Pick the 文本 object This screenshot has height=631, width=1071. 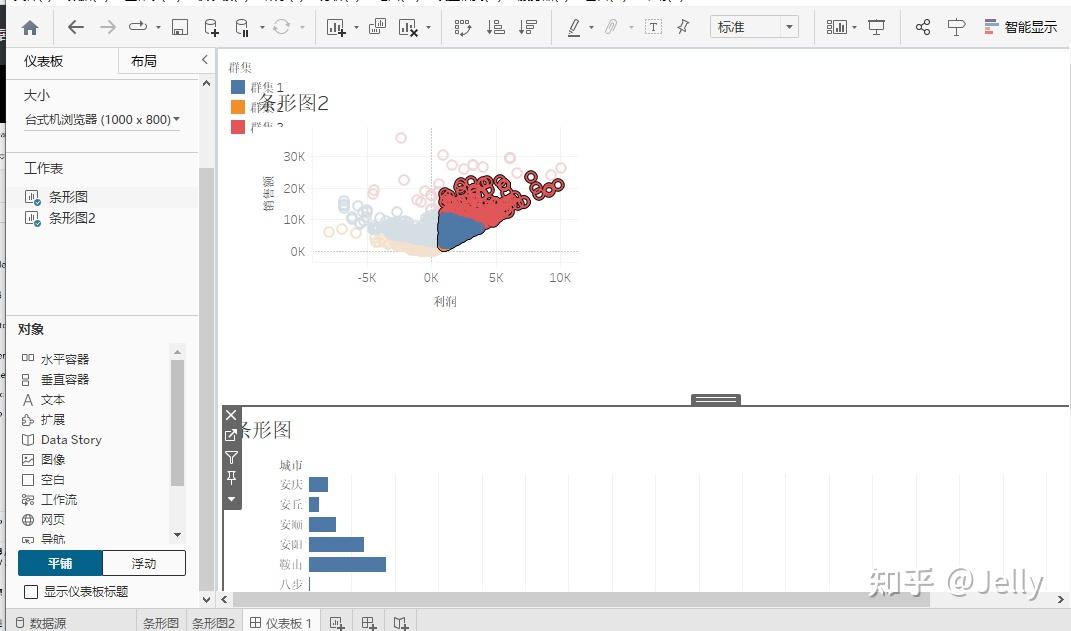[53, 399]
